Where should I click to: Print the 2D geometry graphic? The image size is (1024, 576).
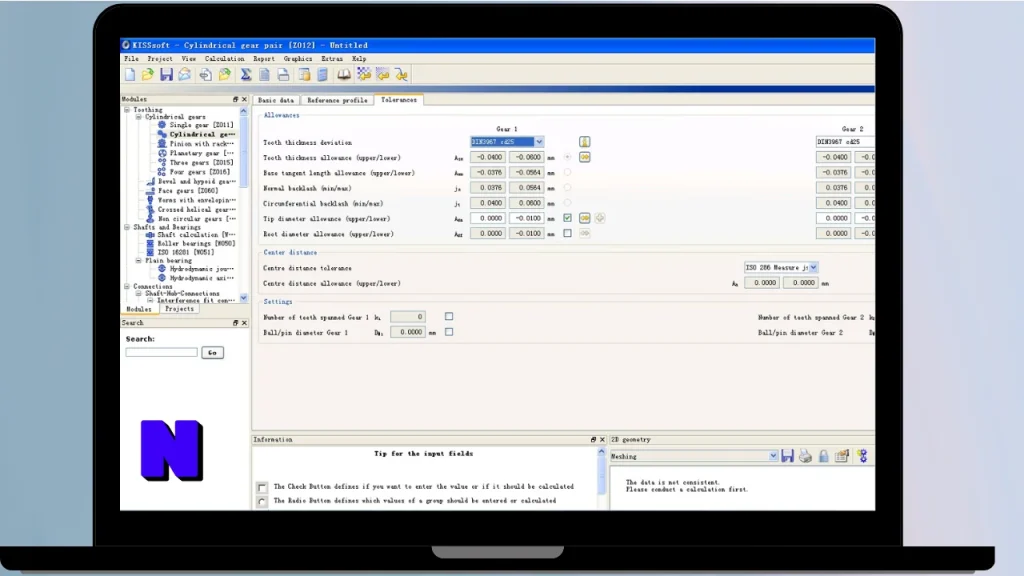point(805,456)
